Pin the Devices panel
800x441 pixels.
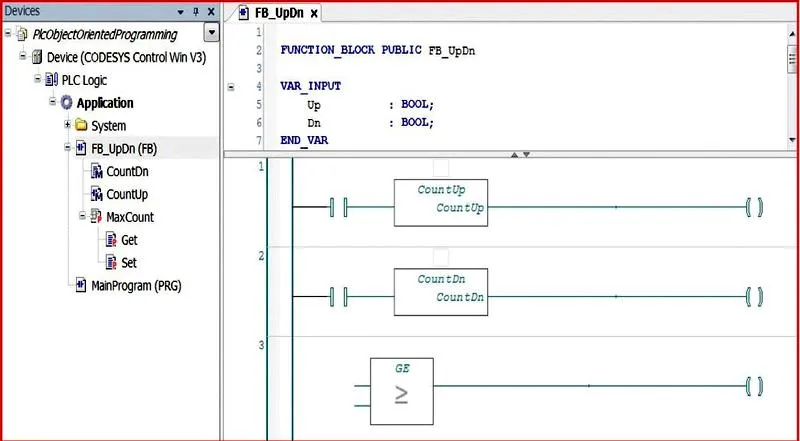tap(195, 12)
